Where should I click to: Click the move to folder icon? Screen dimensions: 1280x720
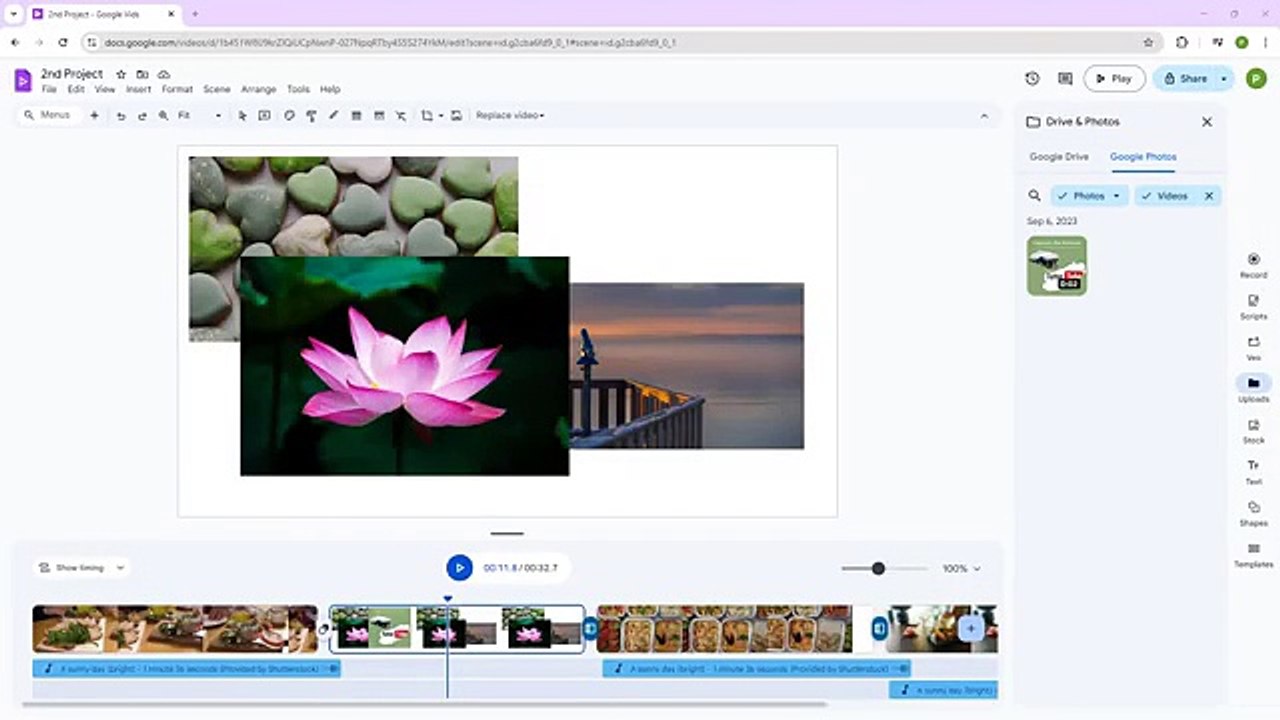[x=142, y=74]
